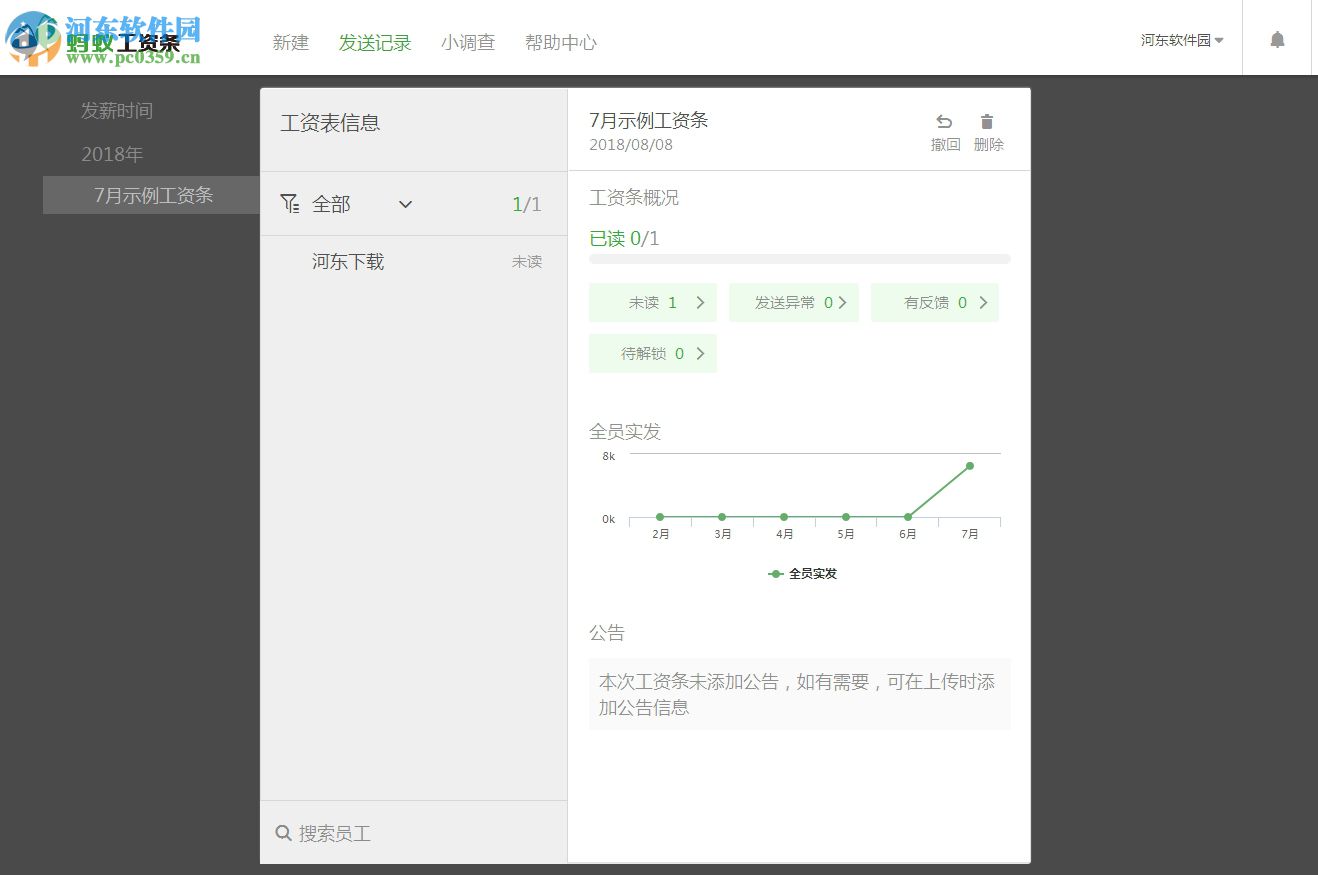Switch to the 发送记录 tab
The image size is (1318, 875).
(375, 42)
